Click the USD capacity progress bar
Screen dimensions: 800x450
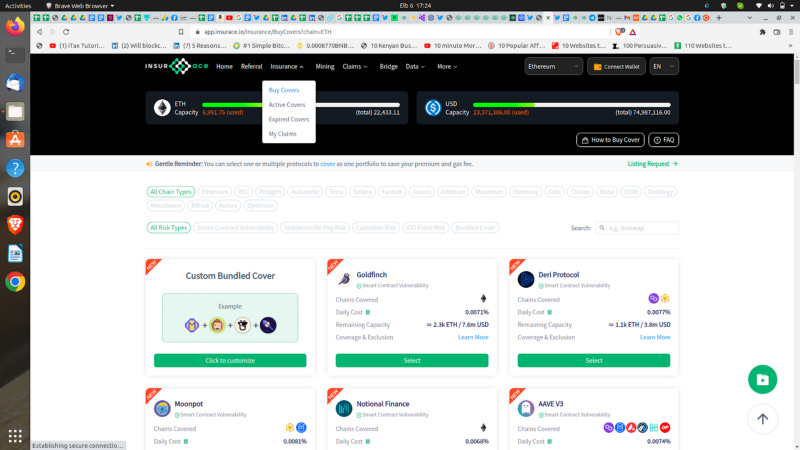pyautogui.click(x=571, y=105)
